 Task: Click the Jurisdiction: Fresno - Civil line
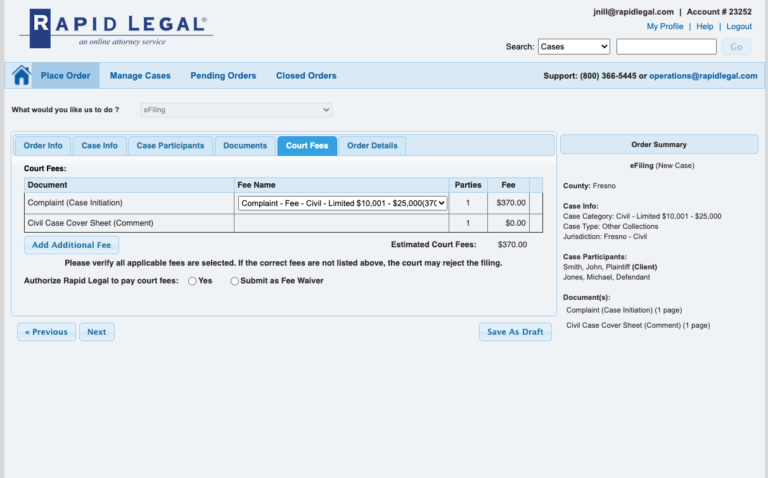click(605, 237)
